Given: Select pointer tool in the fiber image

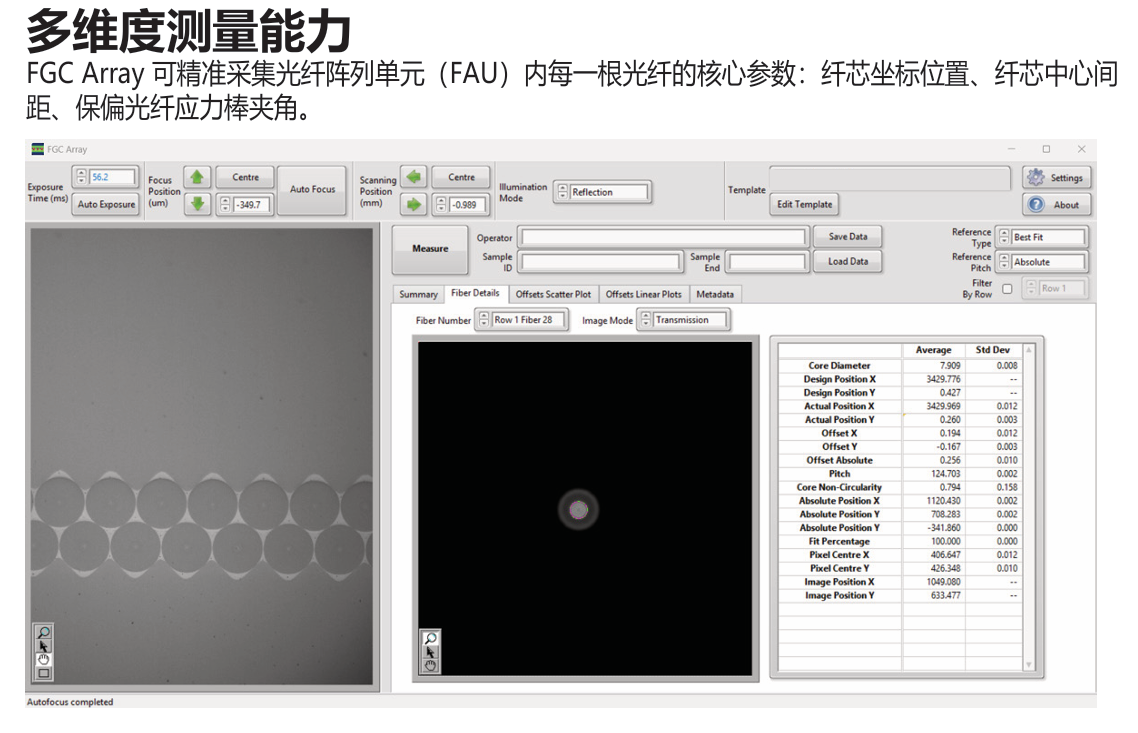Looking at the screenshot, I should (430, 652).
